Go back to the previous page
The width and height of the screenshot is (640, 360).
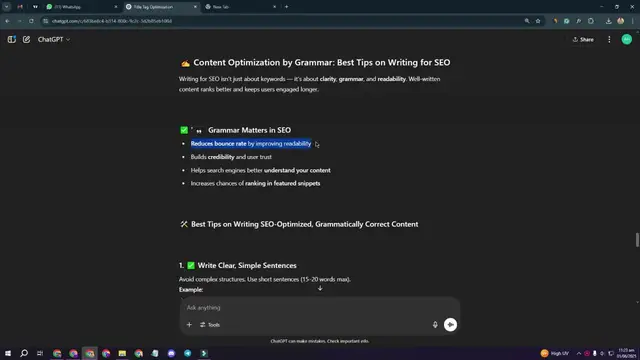click(x=7, y=21)
